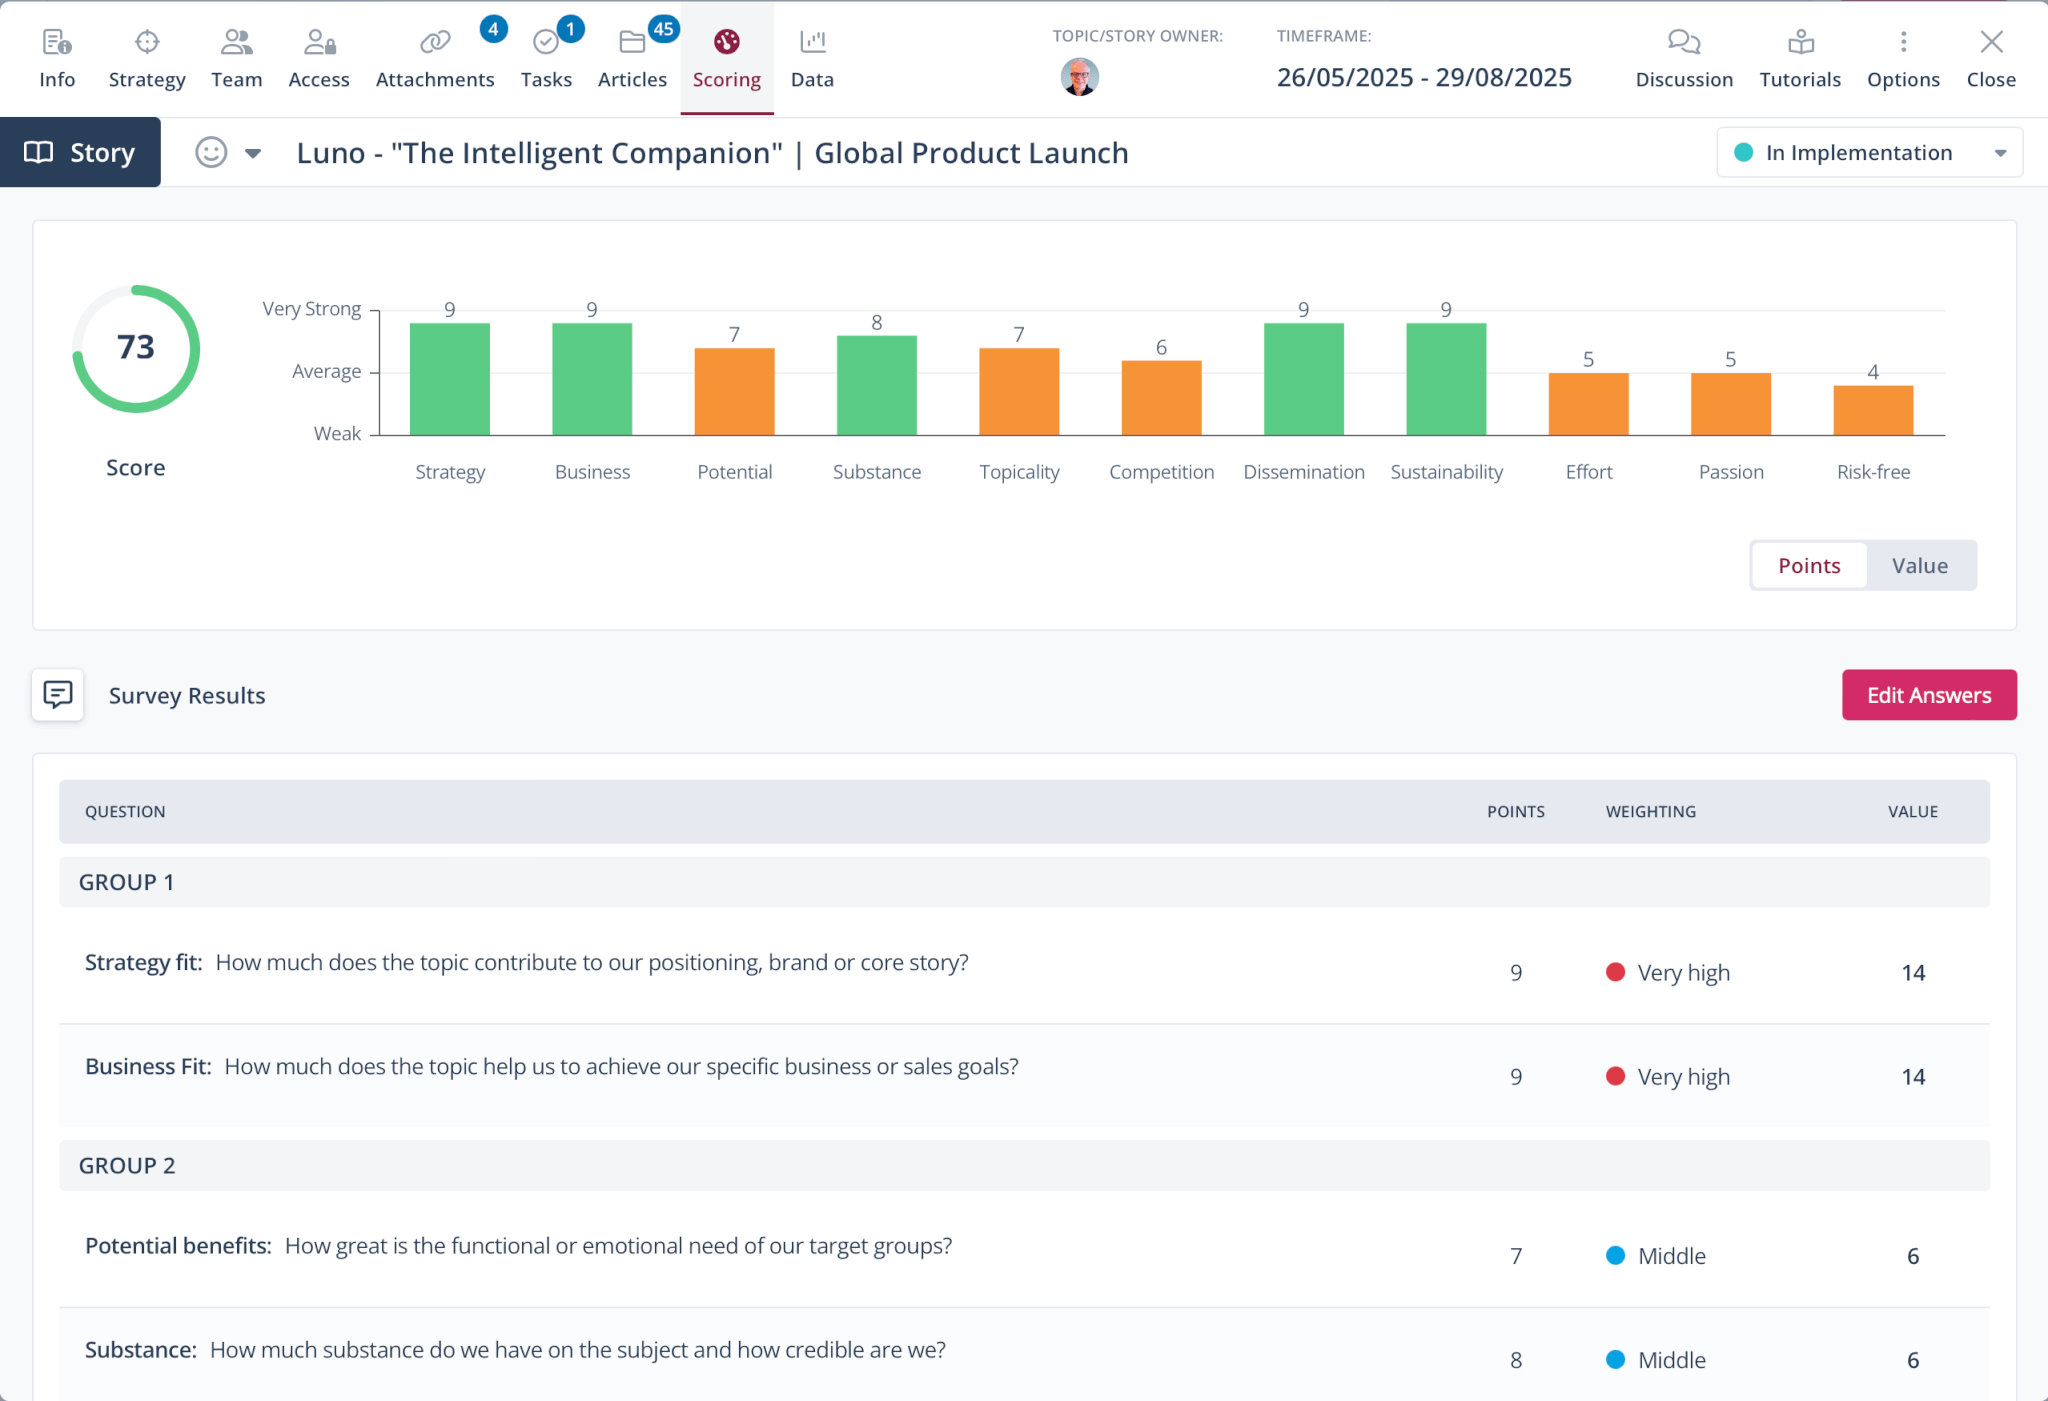This screenshot has width=2048, height=1401.
Task: Open the Team panel
Action: [x=236, y=57]
